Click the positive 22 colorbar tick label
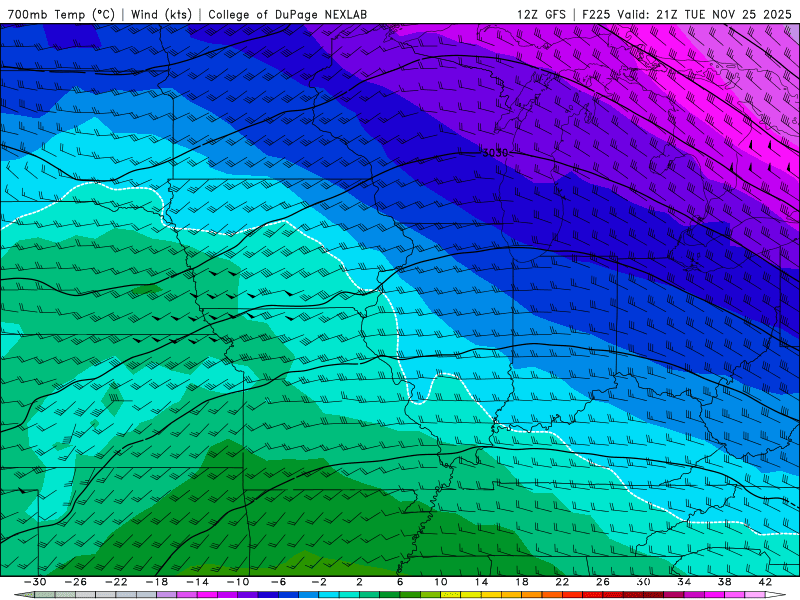Viewport: 800px width, 600px height. click(x=562, y=582)
